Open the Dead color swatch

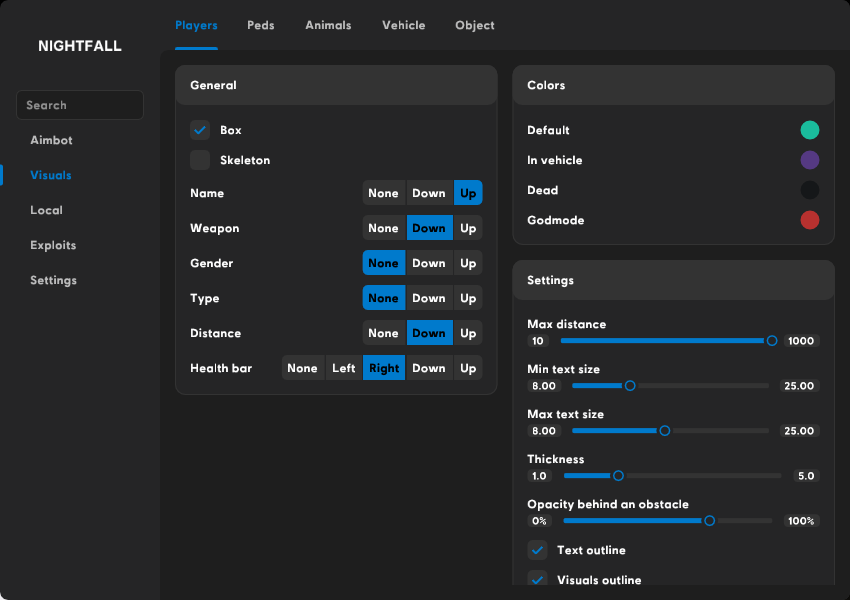[x=810, y=190]
